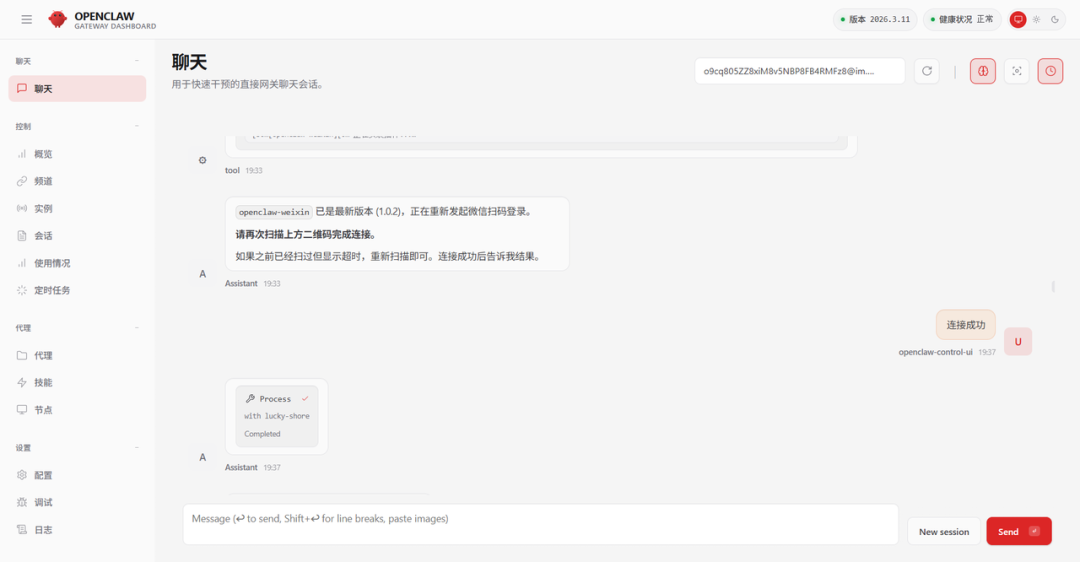Click the refresh chat icon

pos(927,71)
